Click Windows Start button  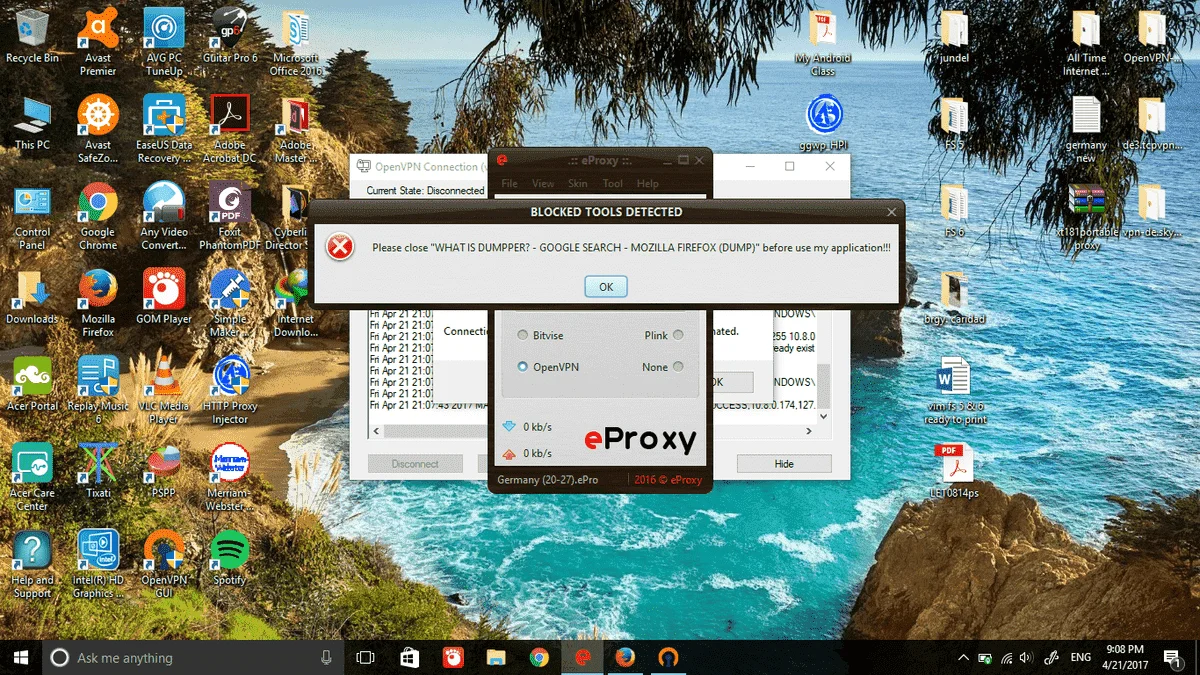[x=20, y=657]
